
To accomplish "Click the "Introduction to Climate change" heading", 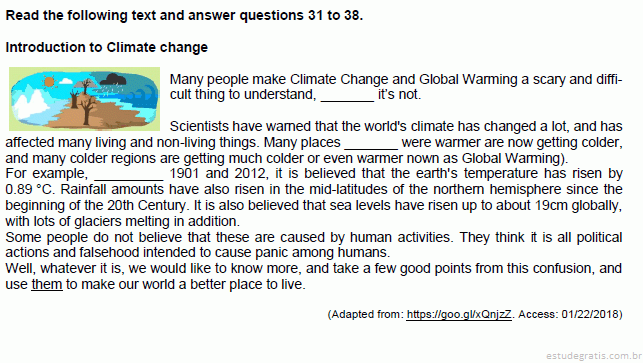I will [107, 47].
